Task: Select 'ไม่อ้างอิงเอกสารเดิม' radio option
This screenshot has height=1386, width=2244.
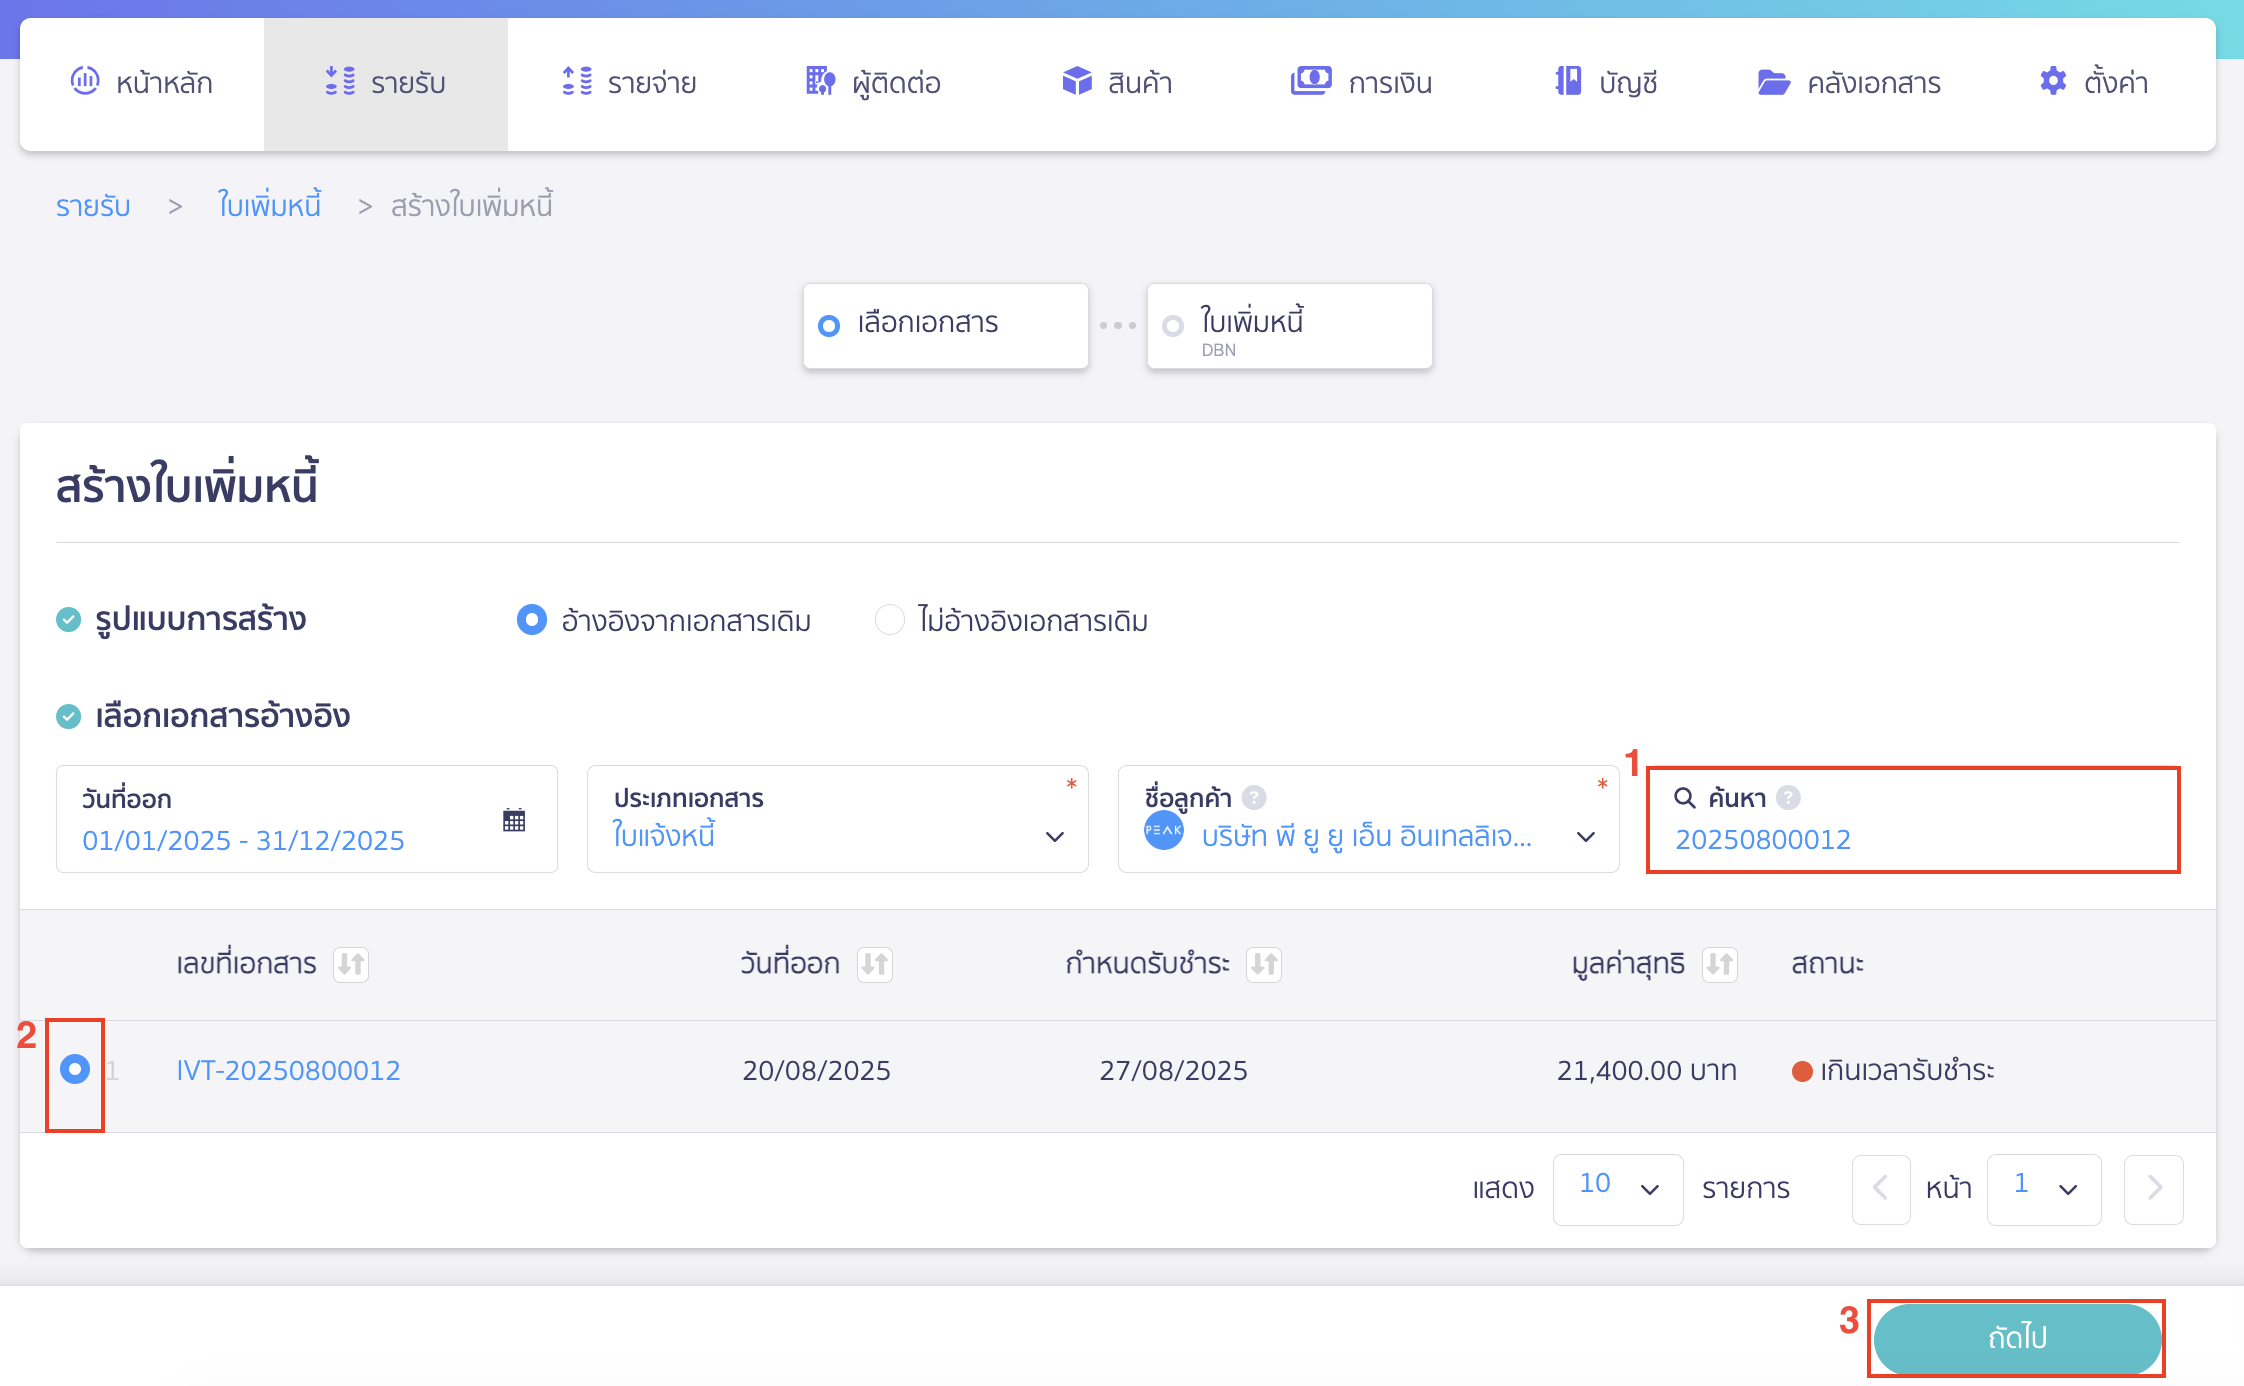Action: [x=889, y=620]
